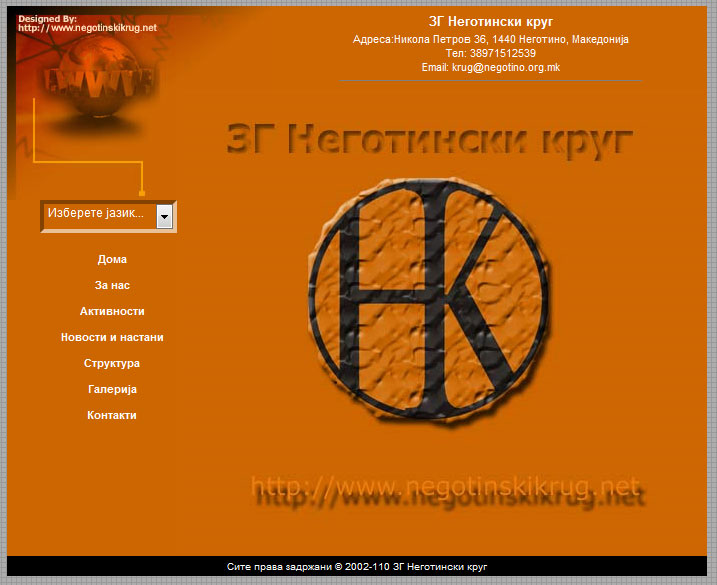
Task: Click the Designed By negotinskikrug.net link
Action: (87, 23)
